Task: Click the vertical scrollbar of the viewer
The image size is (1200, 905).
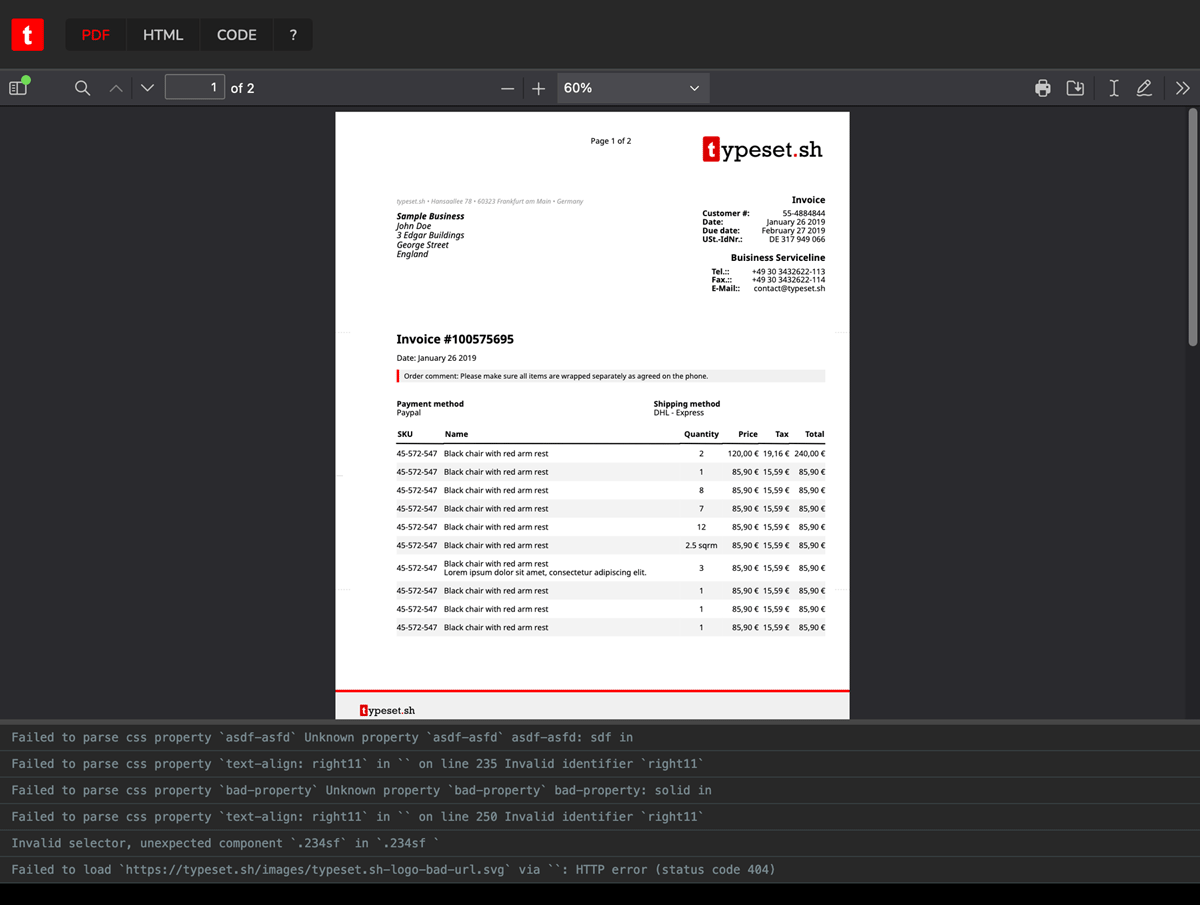Action: point(1192,229)
